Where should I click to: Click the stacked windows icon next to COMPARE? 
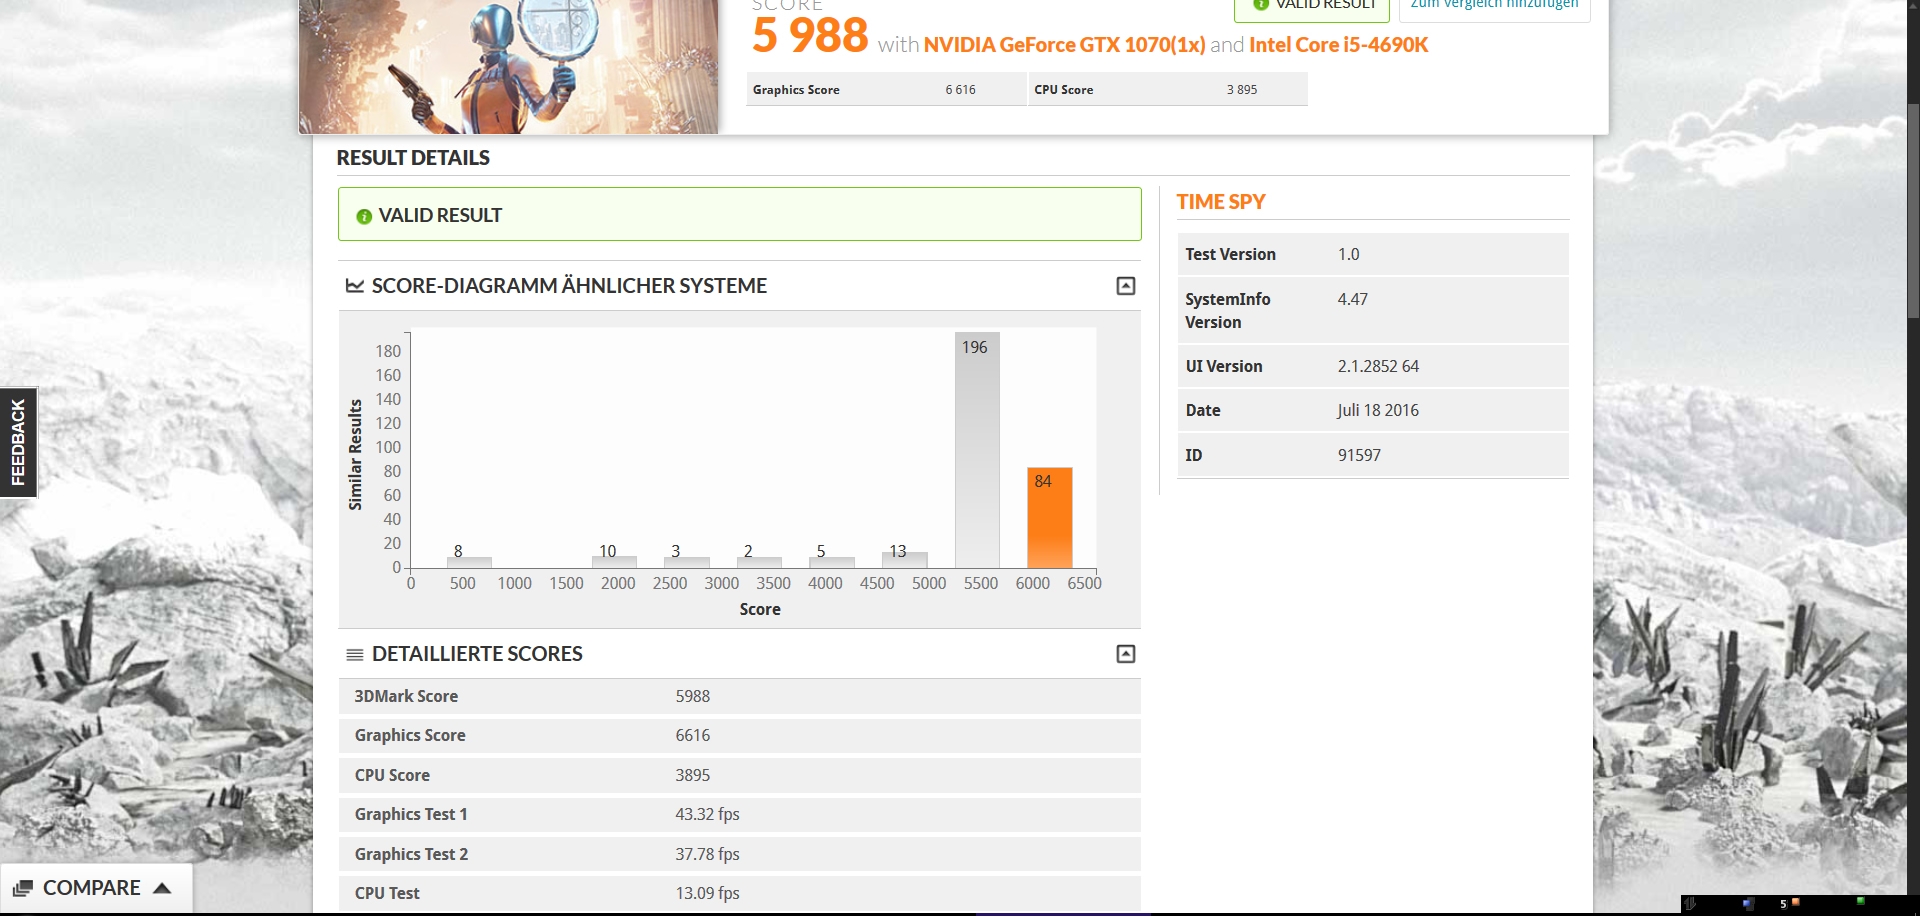pos(23,888)
